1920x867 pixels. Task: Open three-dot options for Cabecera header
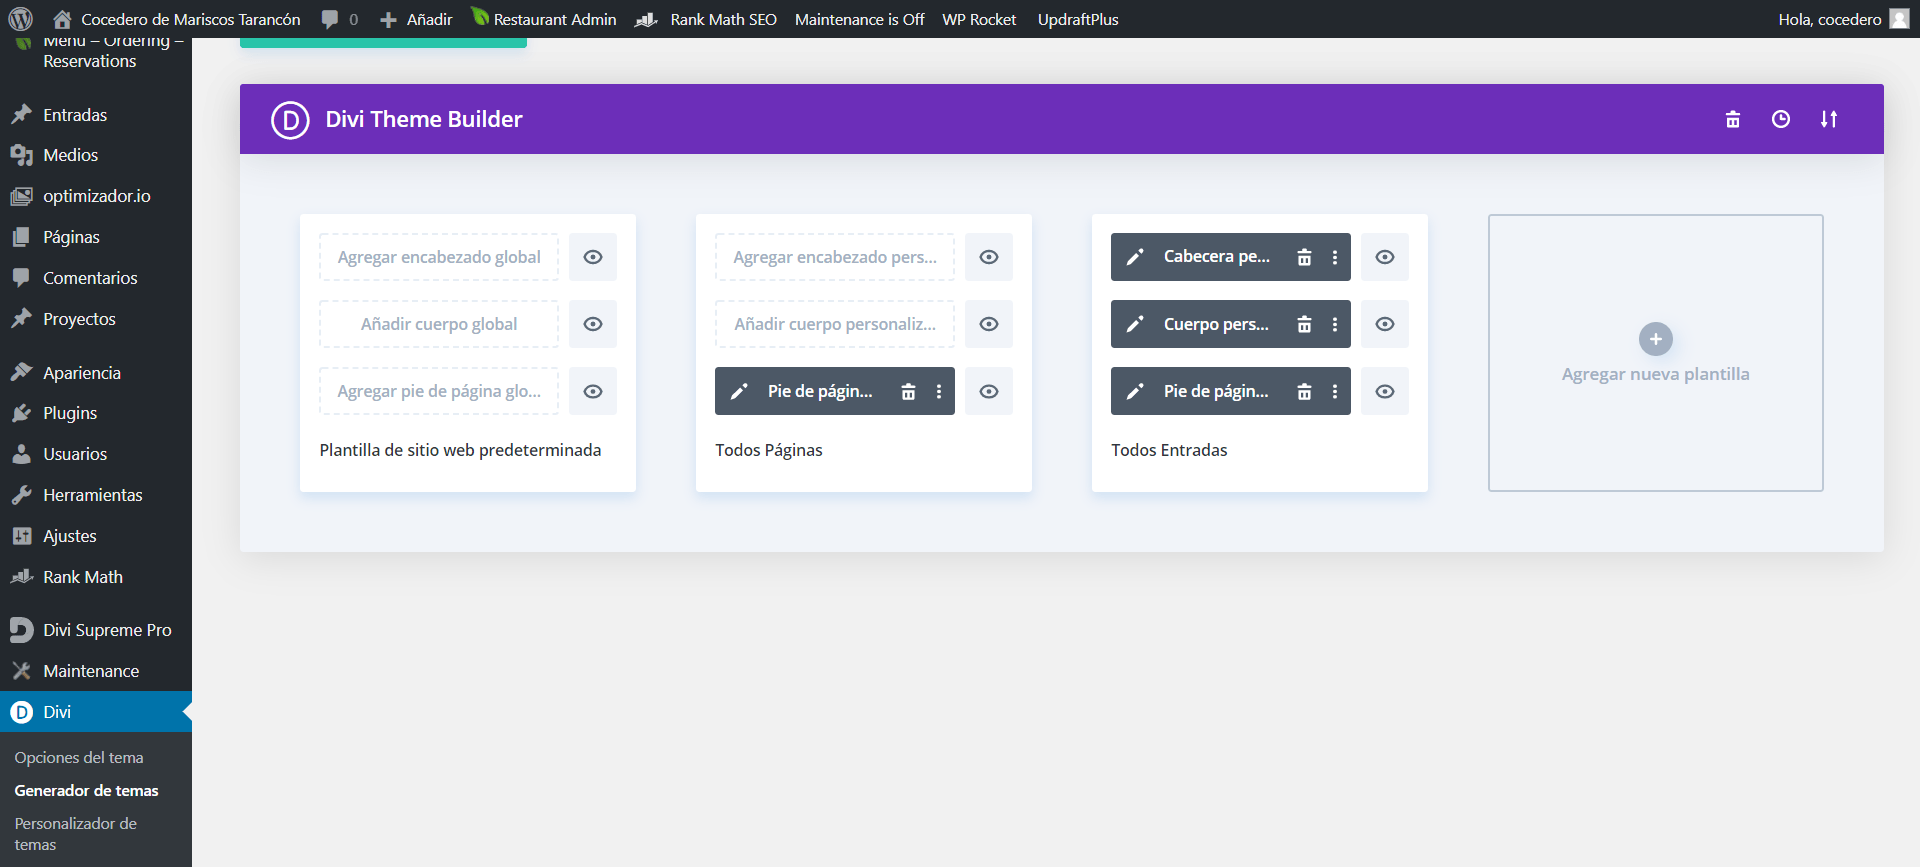(1335, 257)
